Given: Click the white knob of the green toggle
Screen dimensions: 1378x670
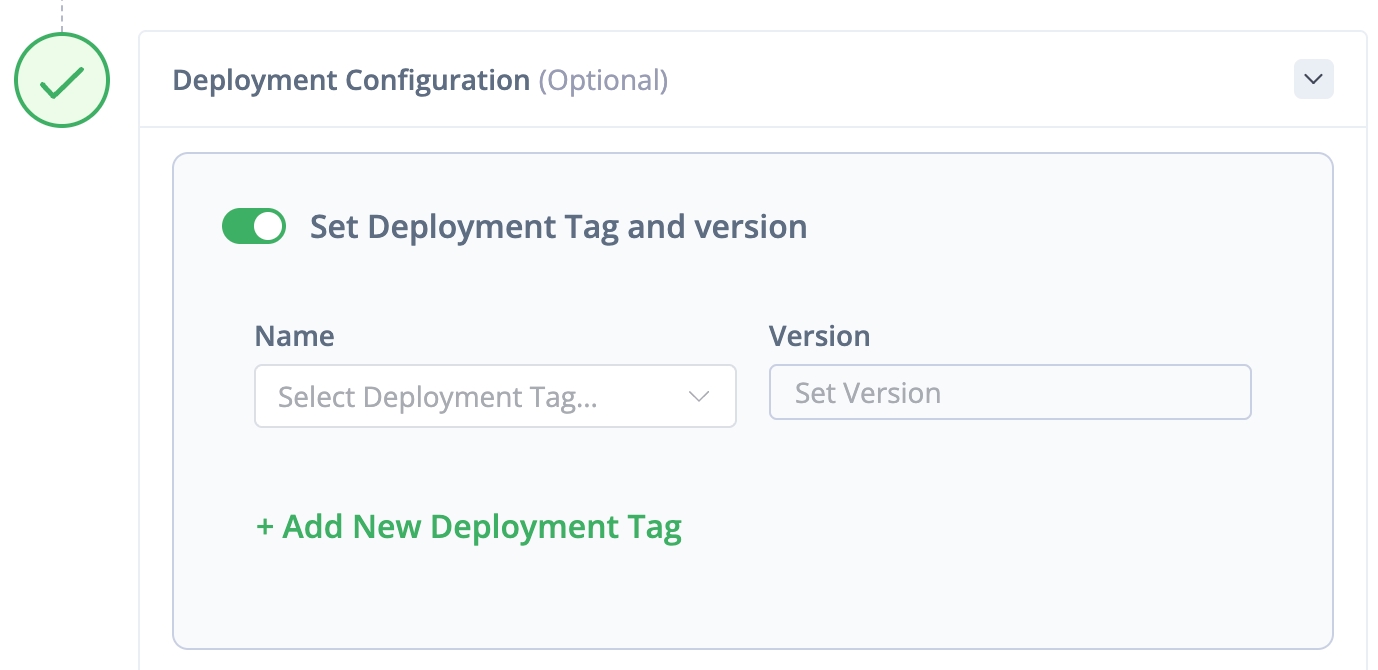Looking at the screenshot, I should coord(268,227).
